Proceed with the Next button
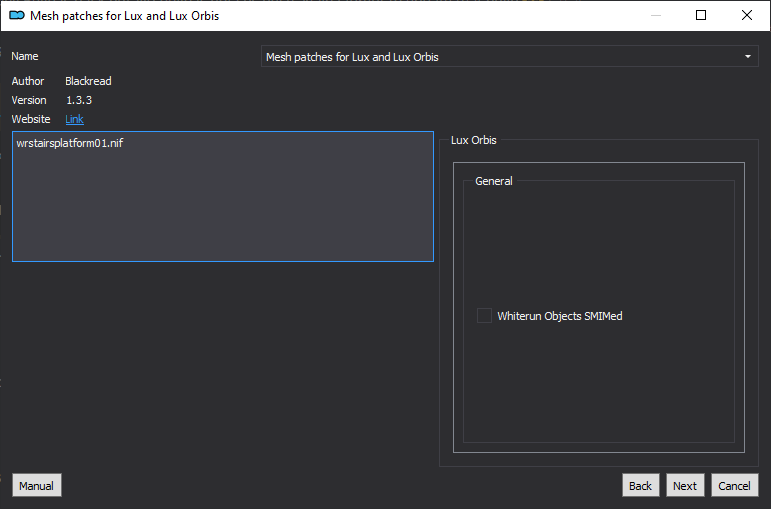The width and height of the screenshot is (771, 509). [x=685, y=485]
